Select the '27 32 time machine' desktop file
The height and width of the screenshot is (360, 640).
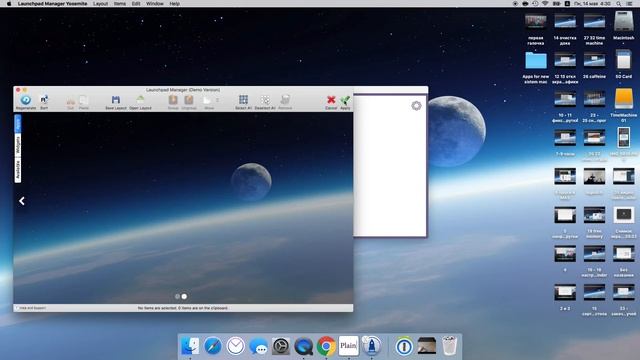tap(594, 21)
